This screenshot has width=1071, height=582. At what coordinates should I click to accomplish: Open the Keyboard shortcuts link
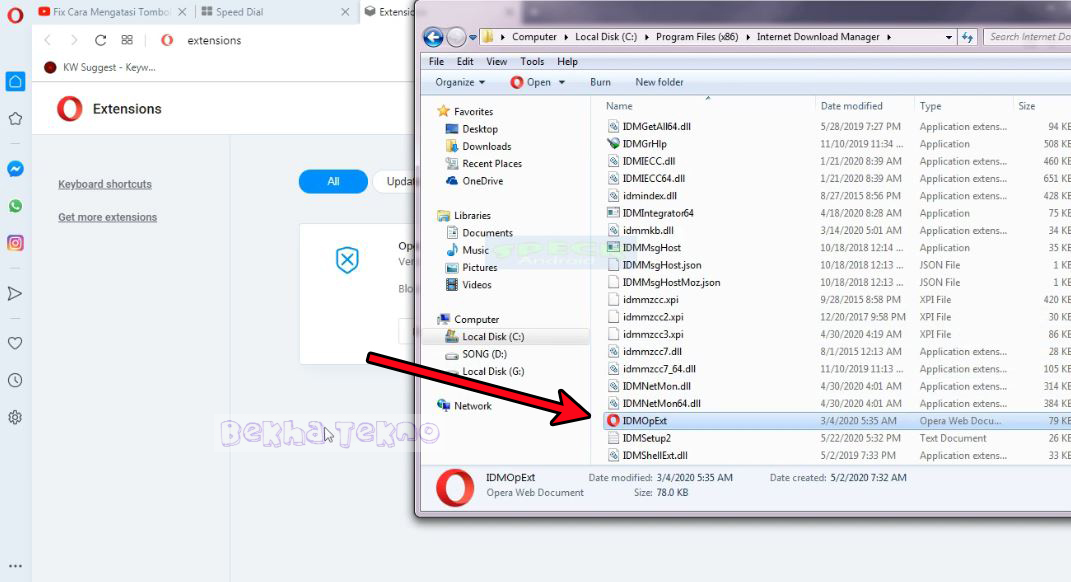coord(105,184)
